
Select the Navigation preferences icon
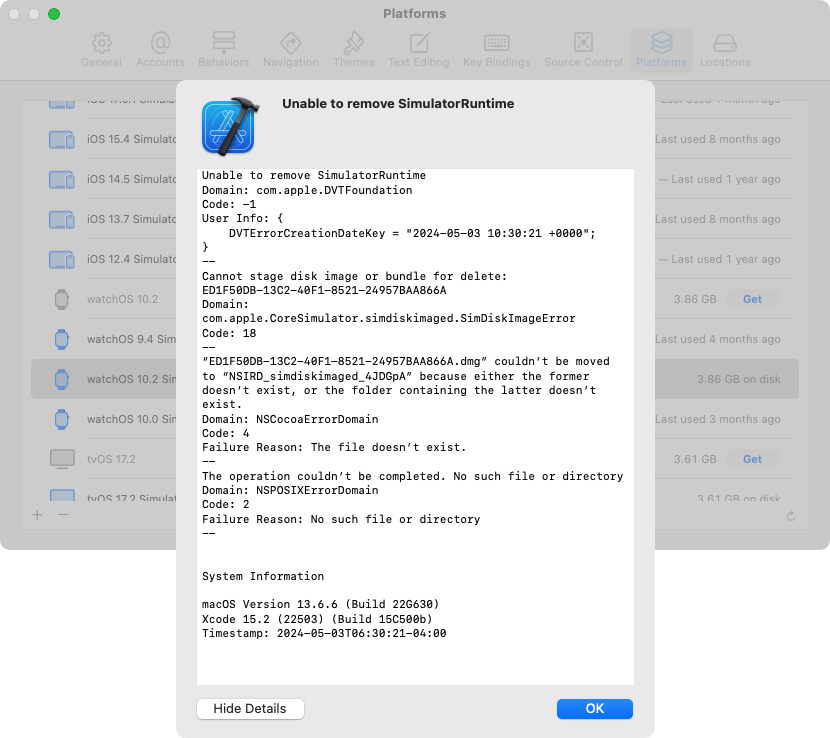tap(290, 50)
